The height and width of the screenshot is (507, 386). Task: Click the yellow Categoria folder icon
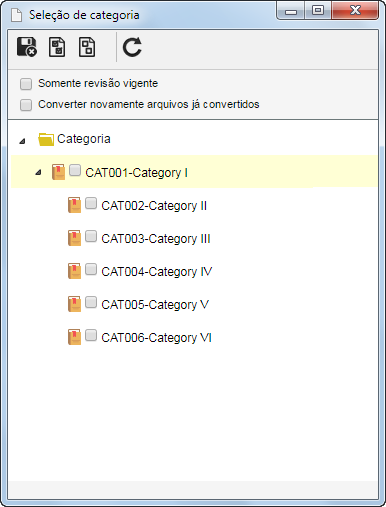point(46,139)
